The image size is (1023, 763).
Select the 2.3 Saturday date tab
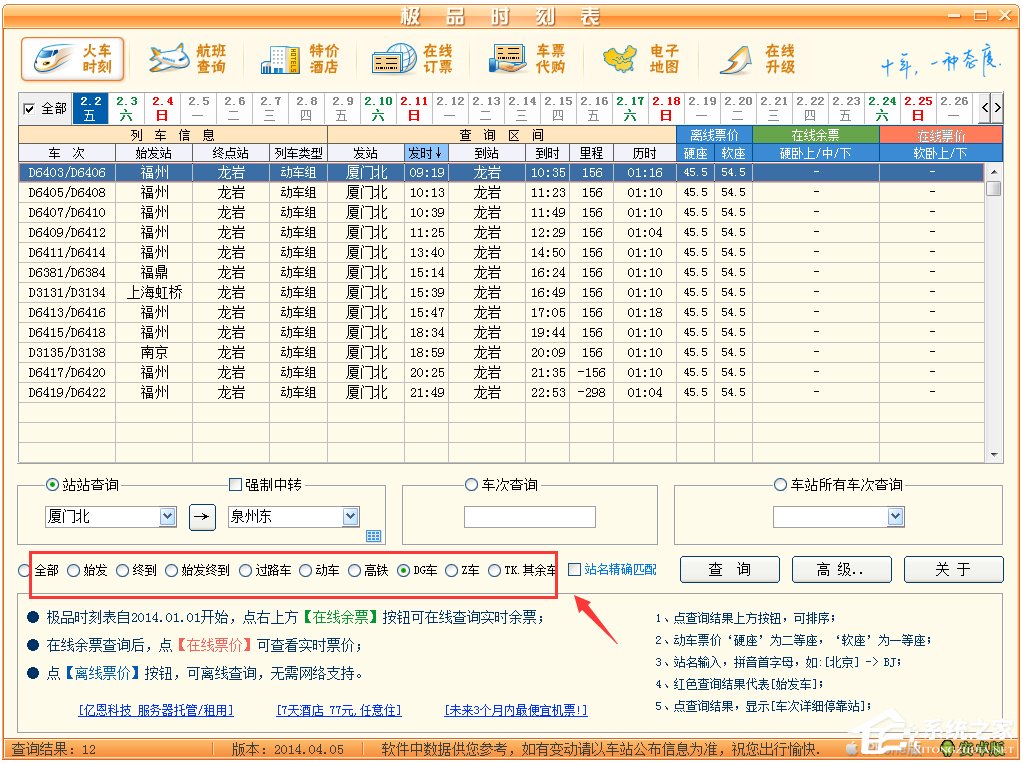coord(127,108)
